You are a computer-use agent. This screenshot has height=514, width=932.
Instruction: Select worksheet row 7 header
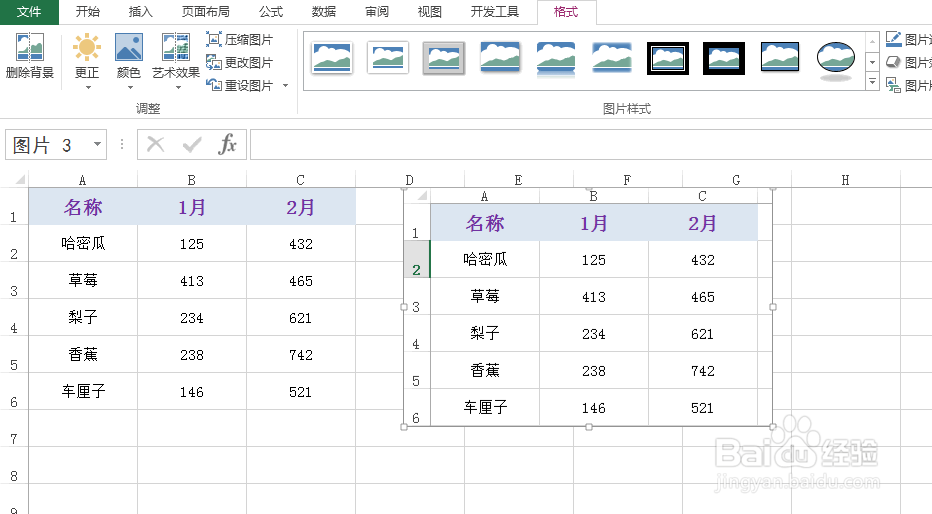click(x=14, y=428)
